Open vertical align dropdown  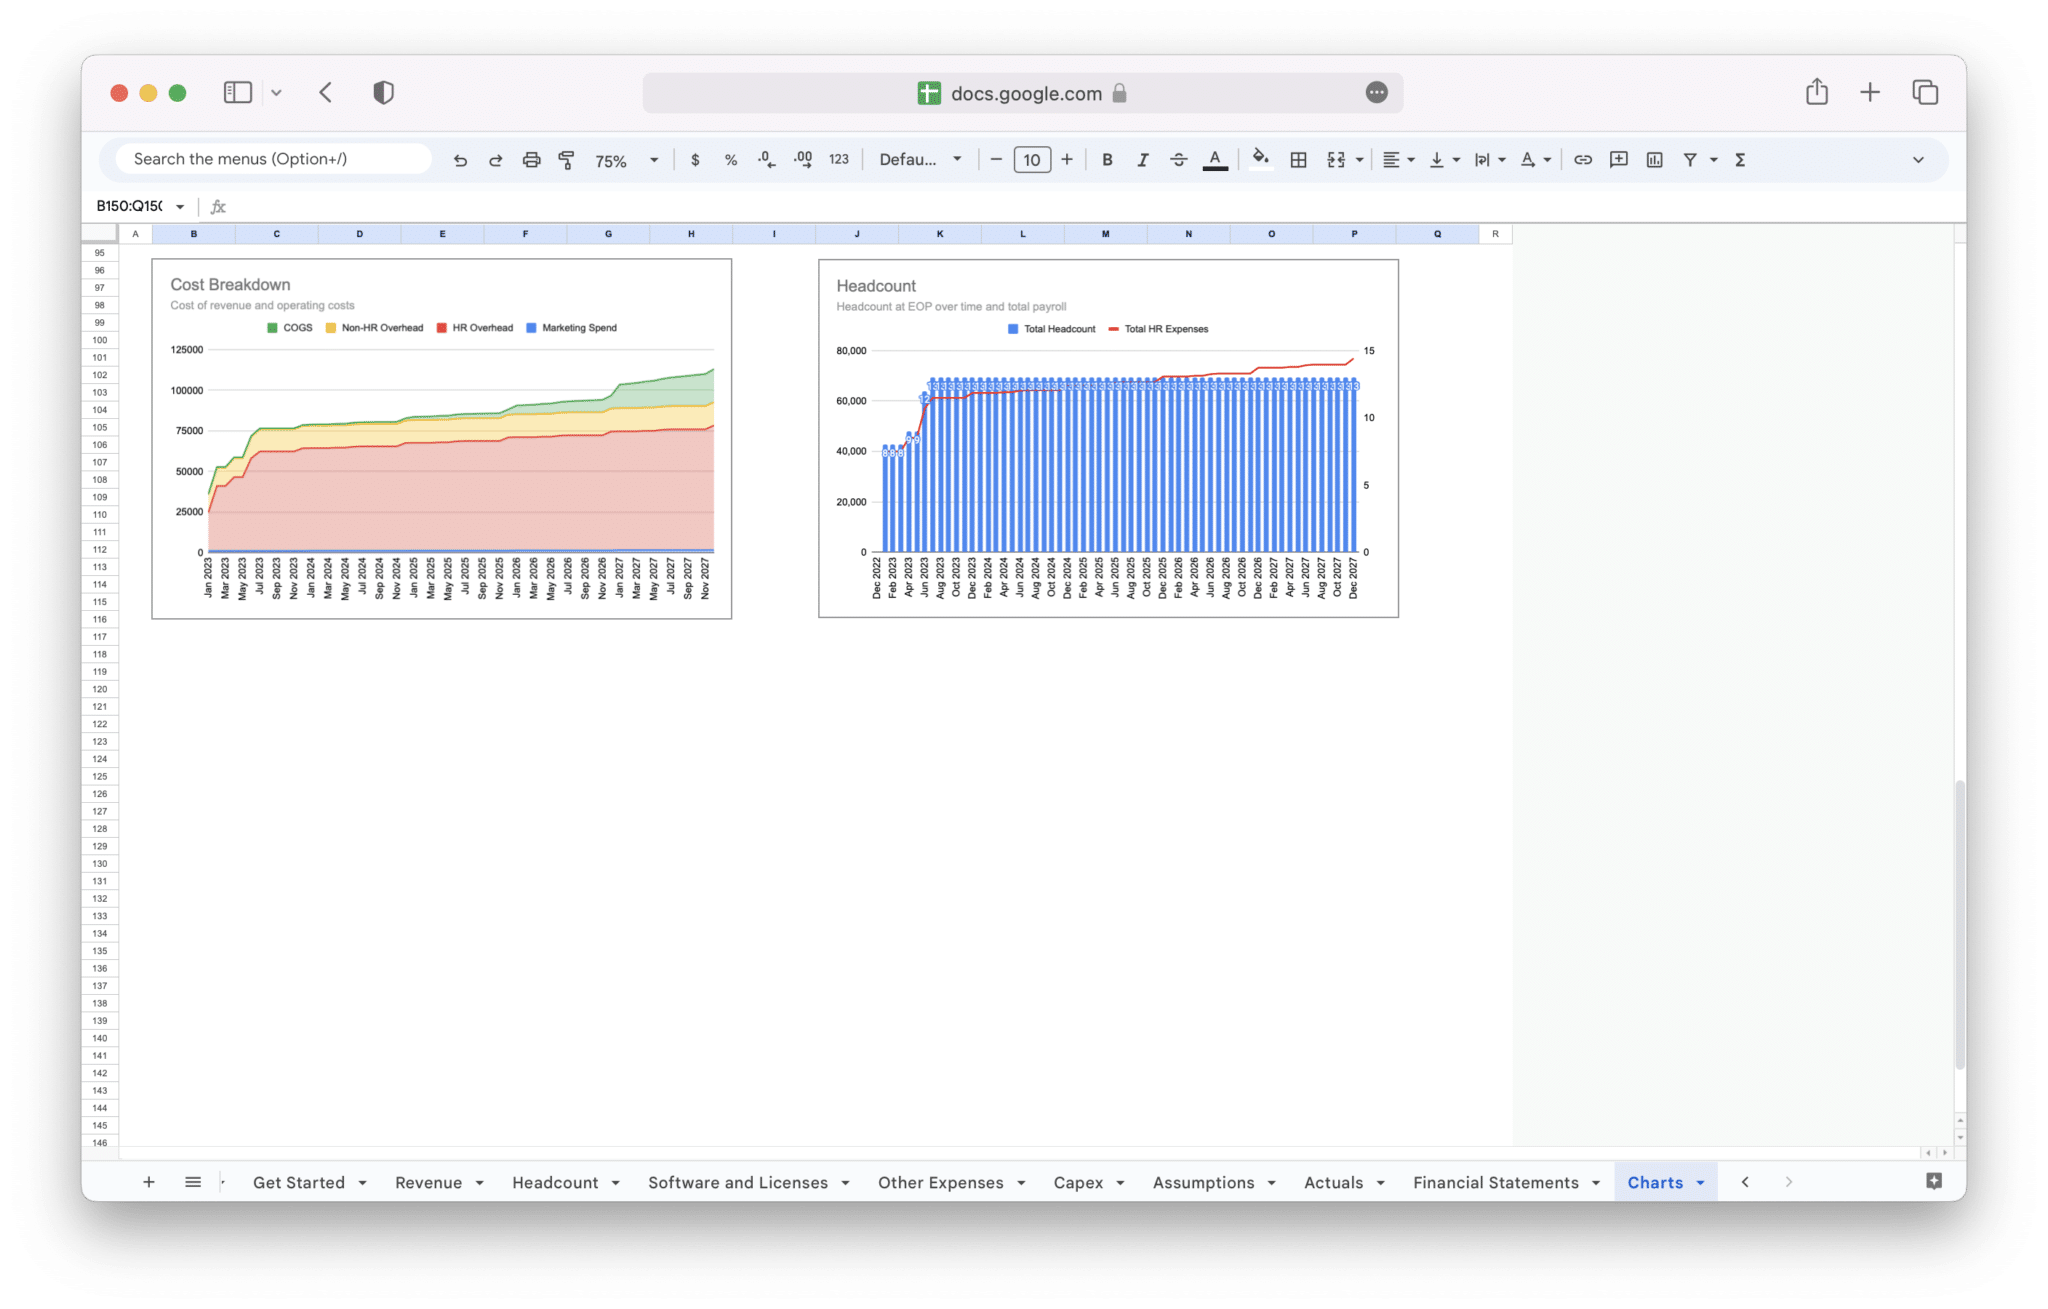[x=1444, y=160]
